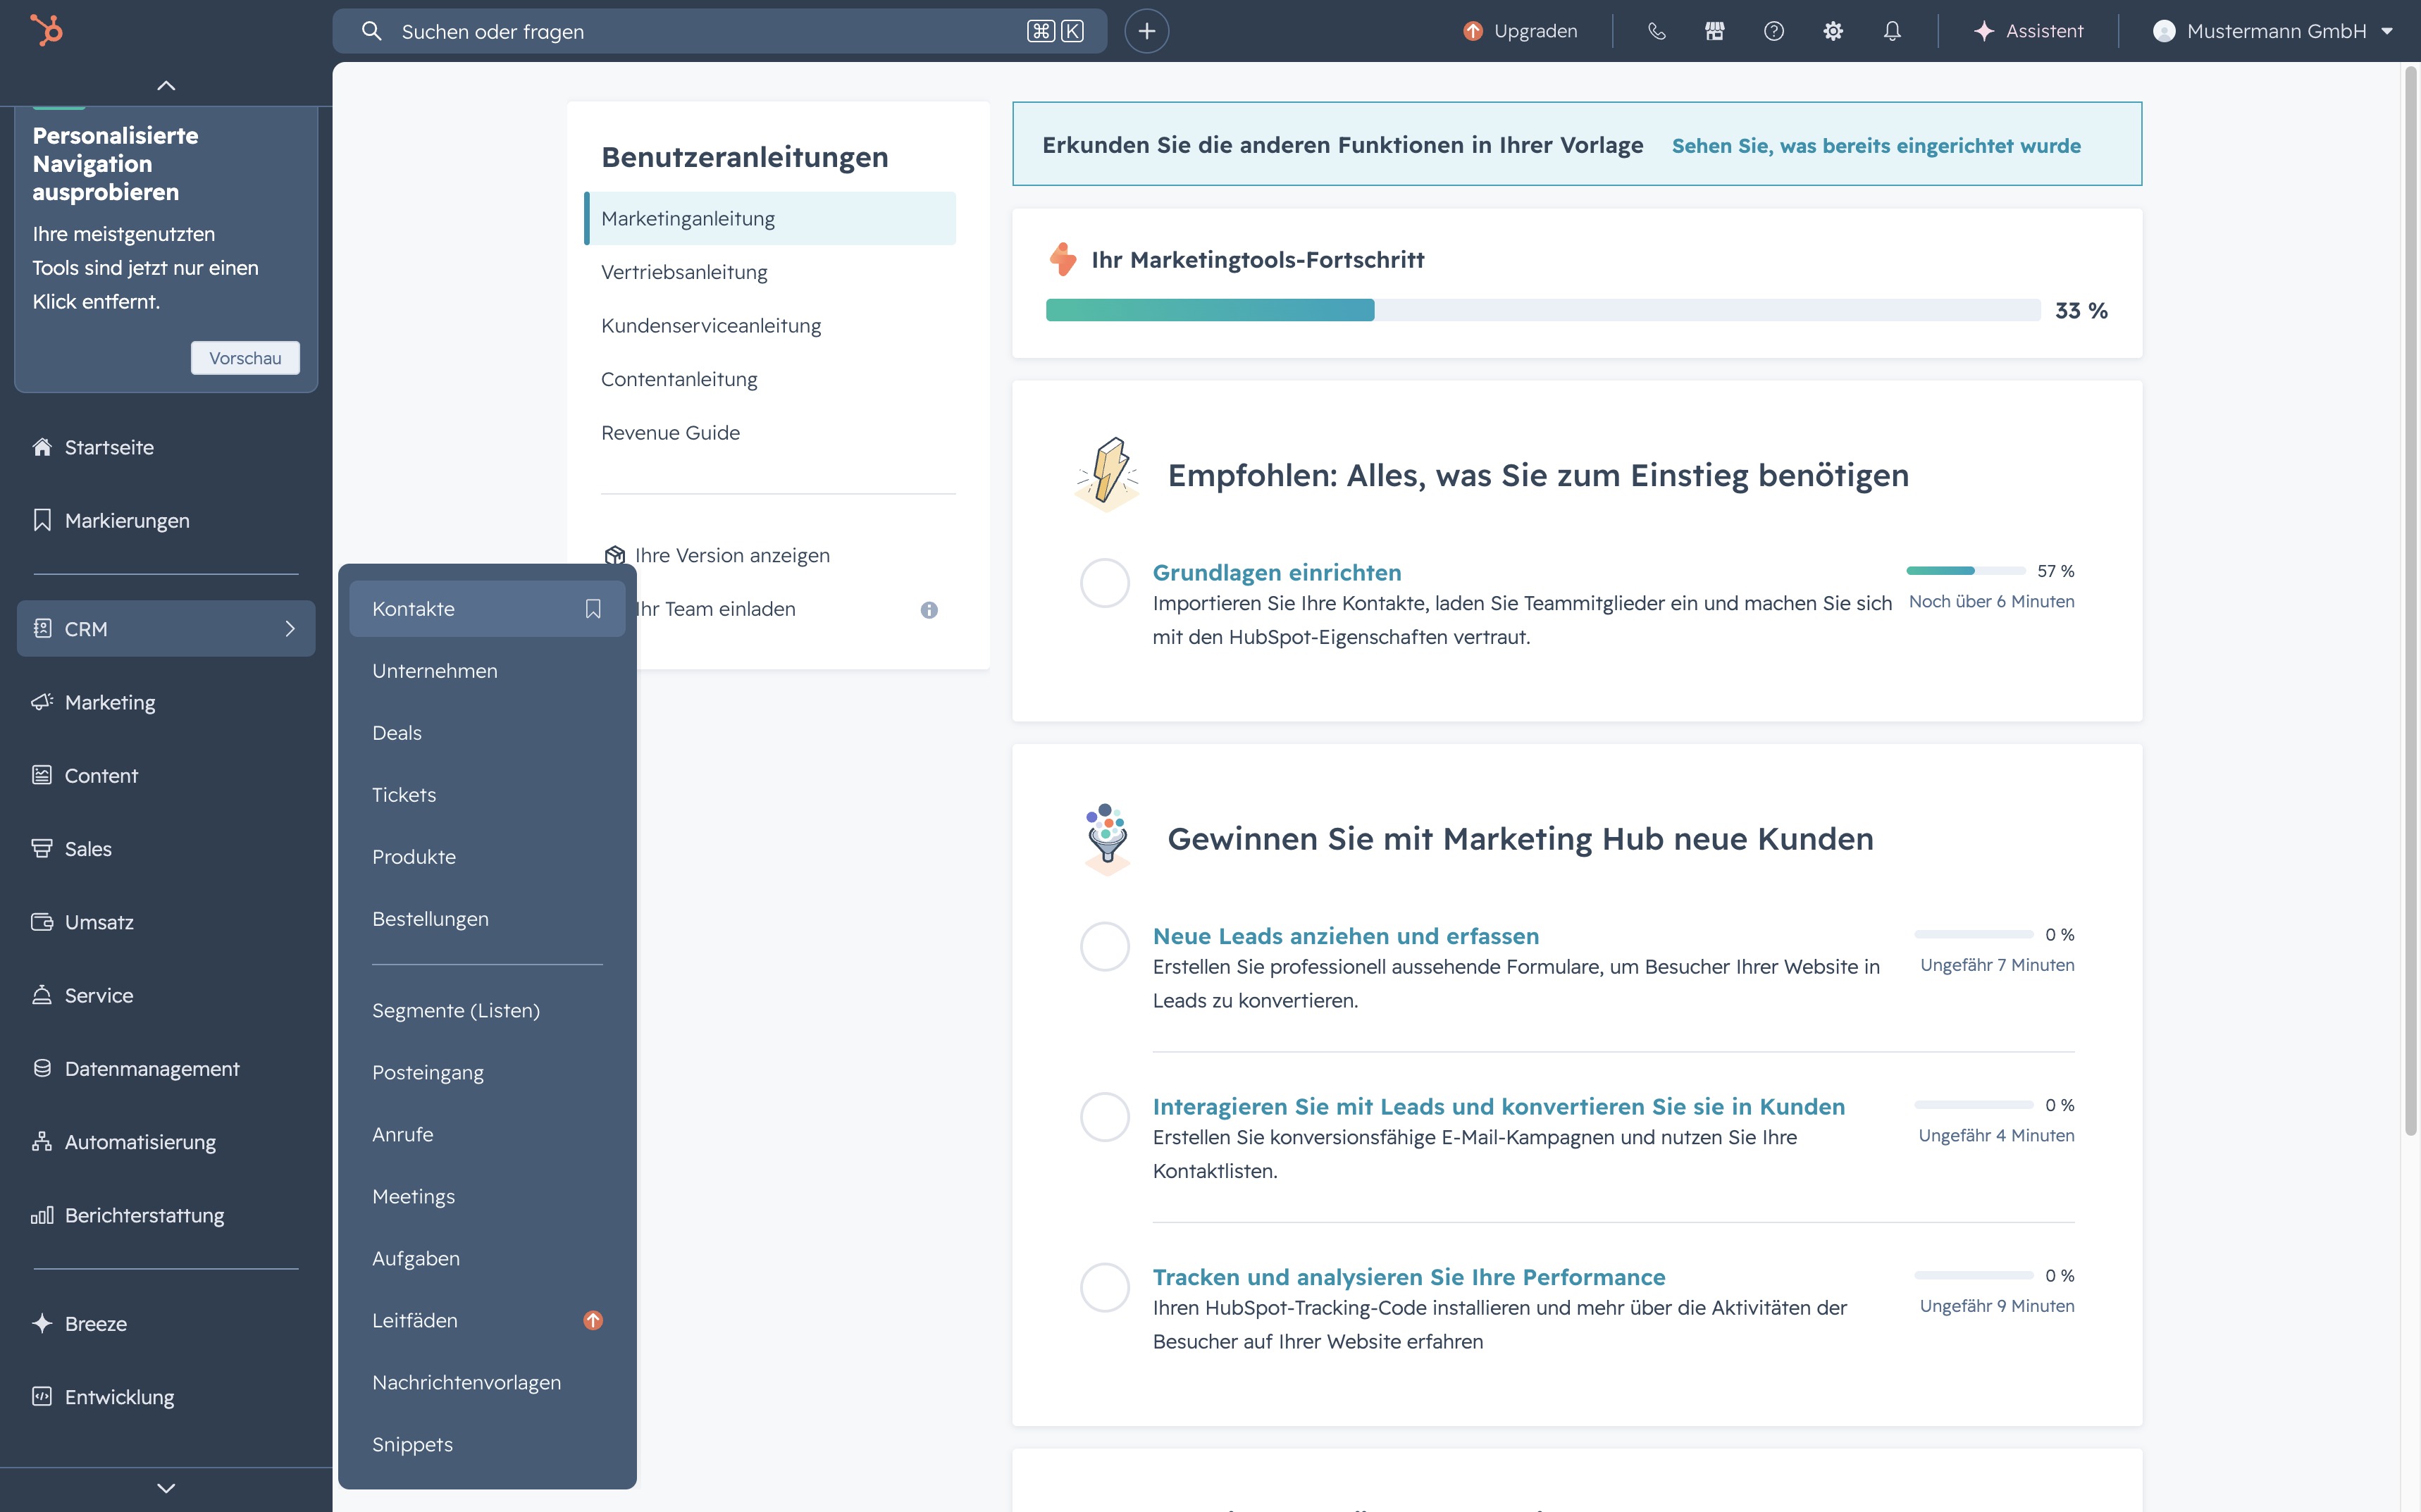Click the Marketingtools-Fortschritt 33 % progress bar
The image size is (2421, 1512).
[1543, 310]
